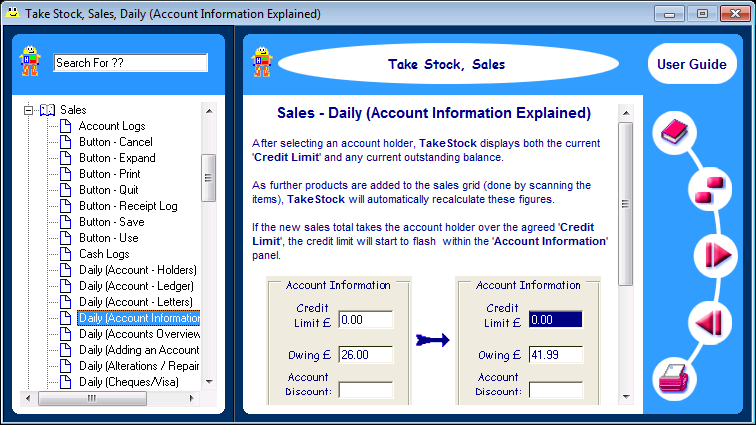Click page icon next to Daily (Cheques/Visa)
Image resolution: width=756 pixels, height=425 pixels.
(x=66, y=382)
